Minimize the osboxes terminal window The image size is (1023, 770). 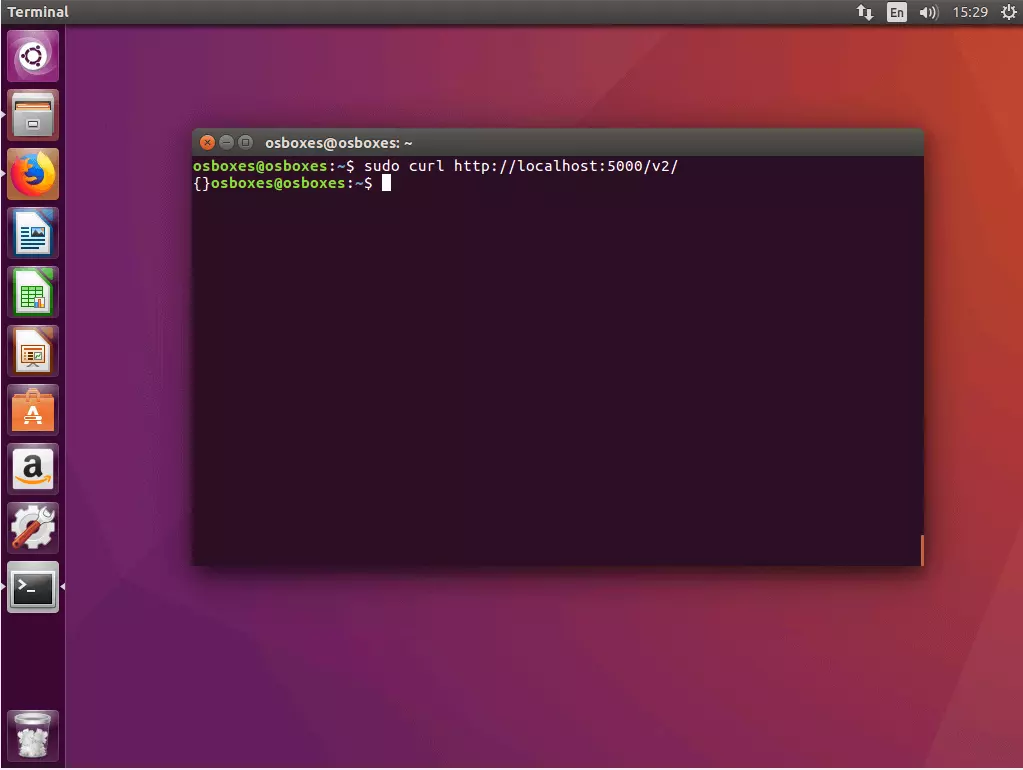(226, 142)
